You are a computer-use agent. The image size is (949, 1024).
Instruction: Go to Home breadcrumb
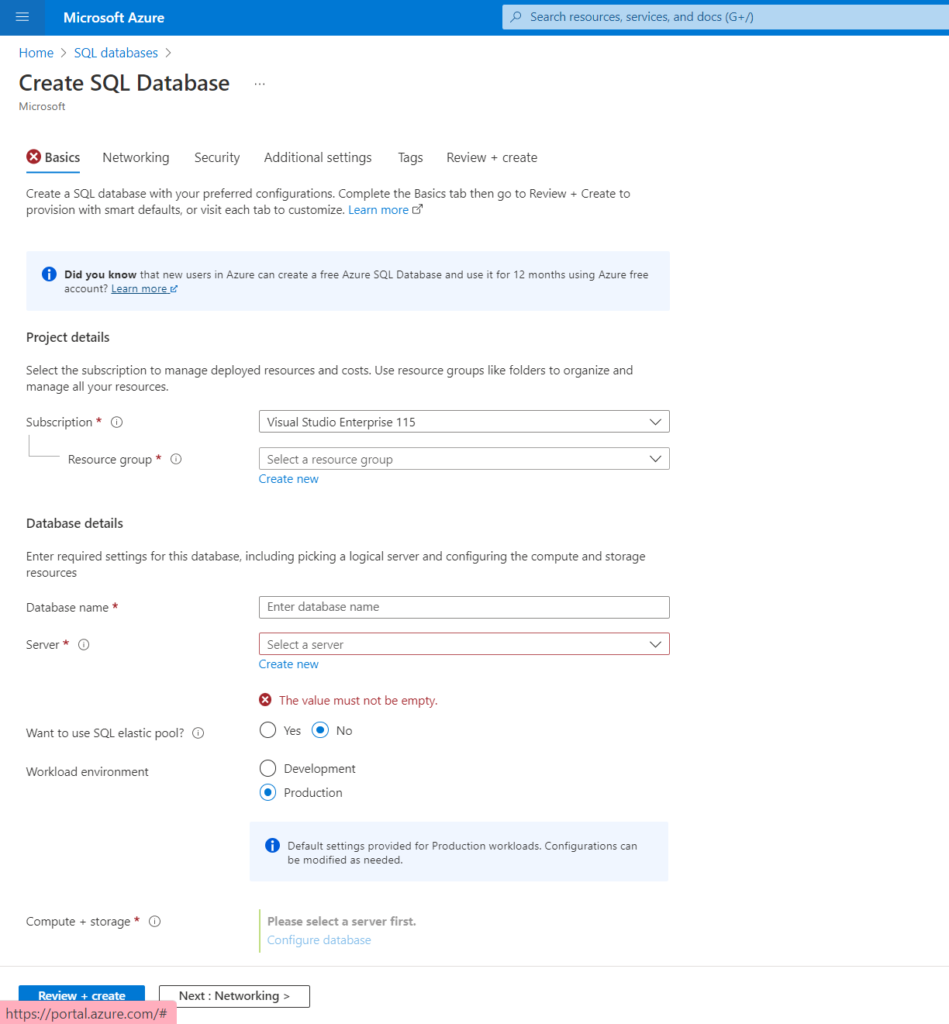click(36, 53)
